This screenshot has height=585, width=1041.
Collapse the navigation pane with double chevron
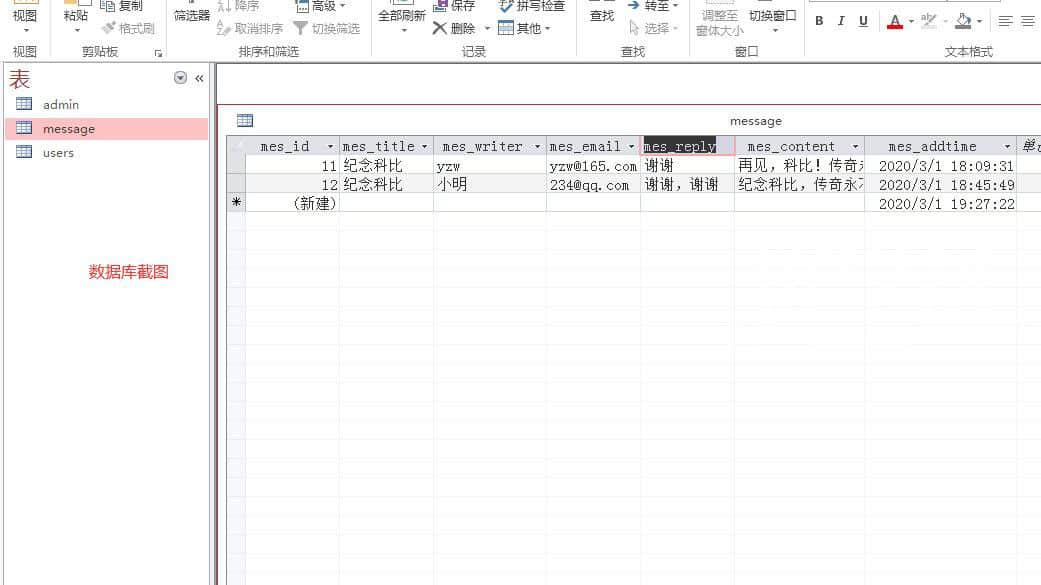[199, 78]
